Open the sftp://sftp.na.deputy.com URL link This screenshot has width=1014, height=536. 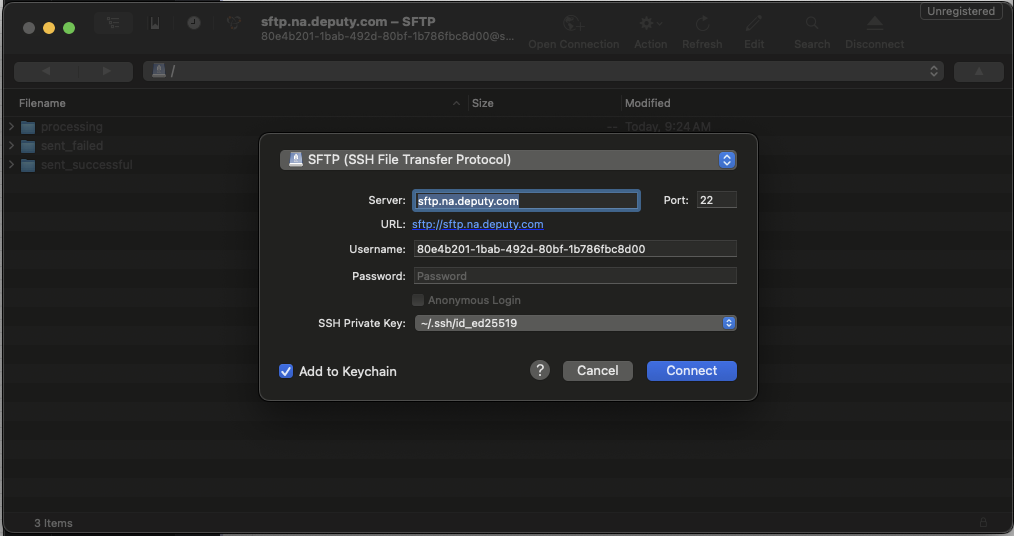click(x=477, y=224)
